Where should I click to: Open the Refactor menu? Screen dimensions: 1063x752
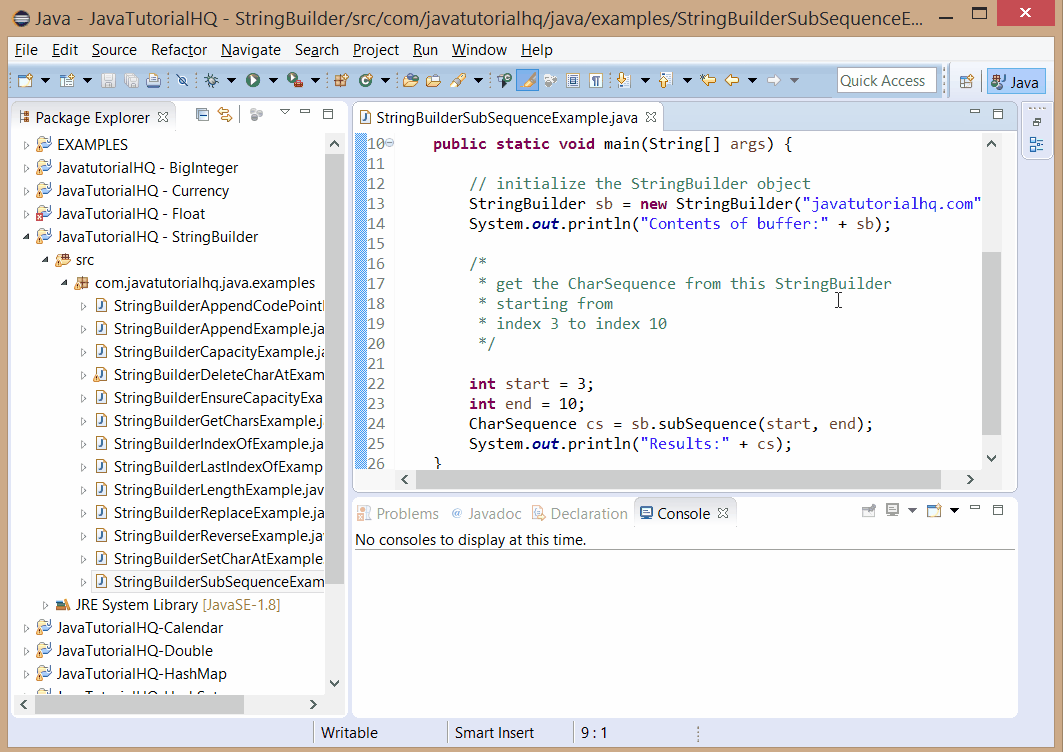[x=178, y=49]
